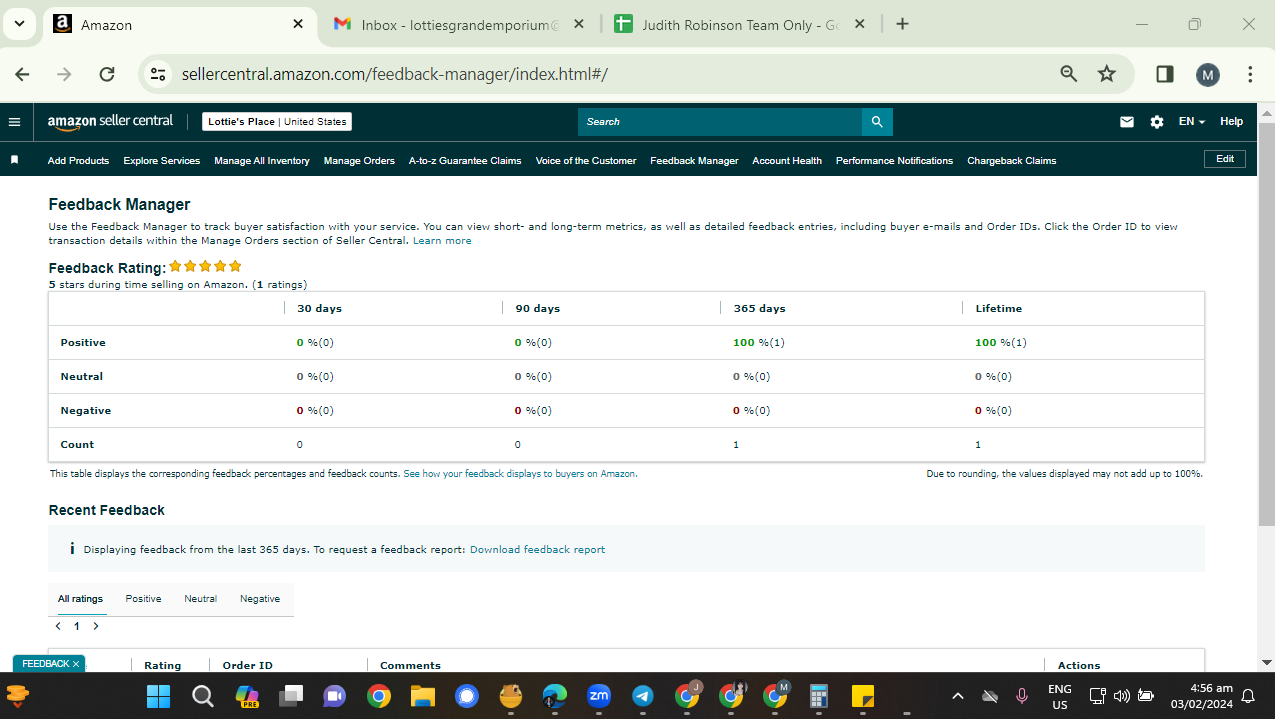Screen dimensions: 1275x719
Task: Open Windows taskbar search
Action: (203, 696)
